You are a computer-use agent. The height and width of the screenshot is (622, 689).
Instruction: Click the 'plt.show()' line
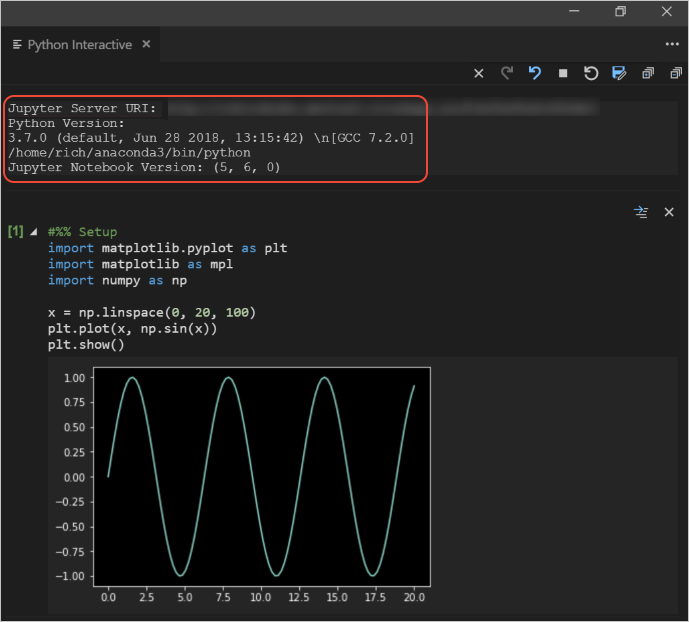pos(86,345)
